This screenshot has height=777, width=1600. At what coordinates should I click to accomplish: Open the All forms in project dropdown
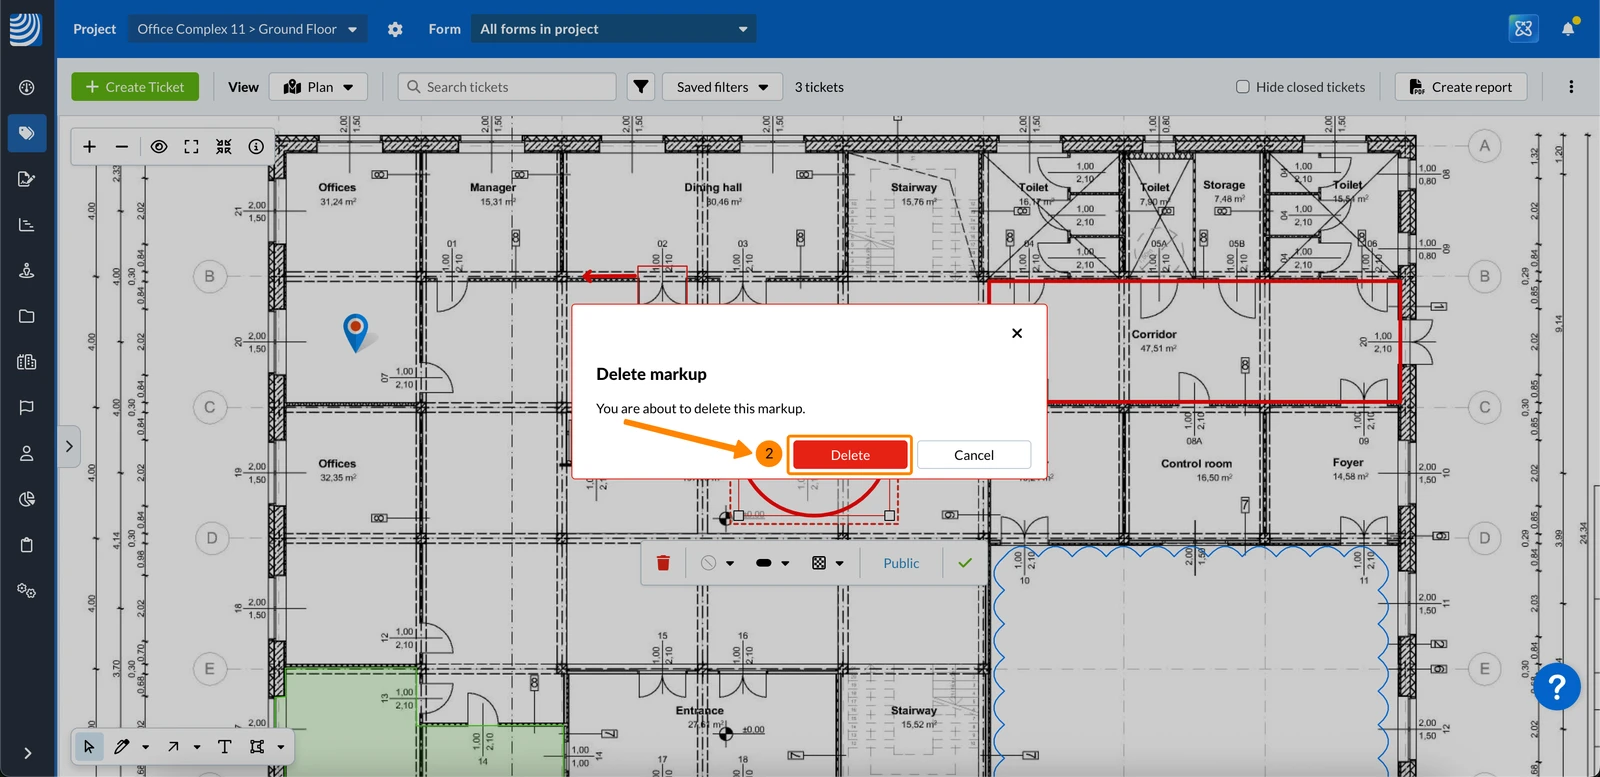tap(613, 29)
